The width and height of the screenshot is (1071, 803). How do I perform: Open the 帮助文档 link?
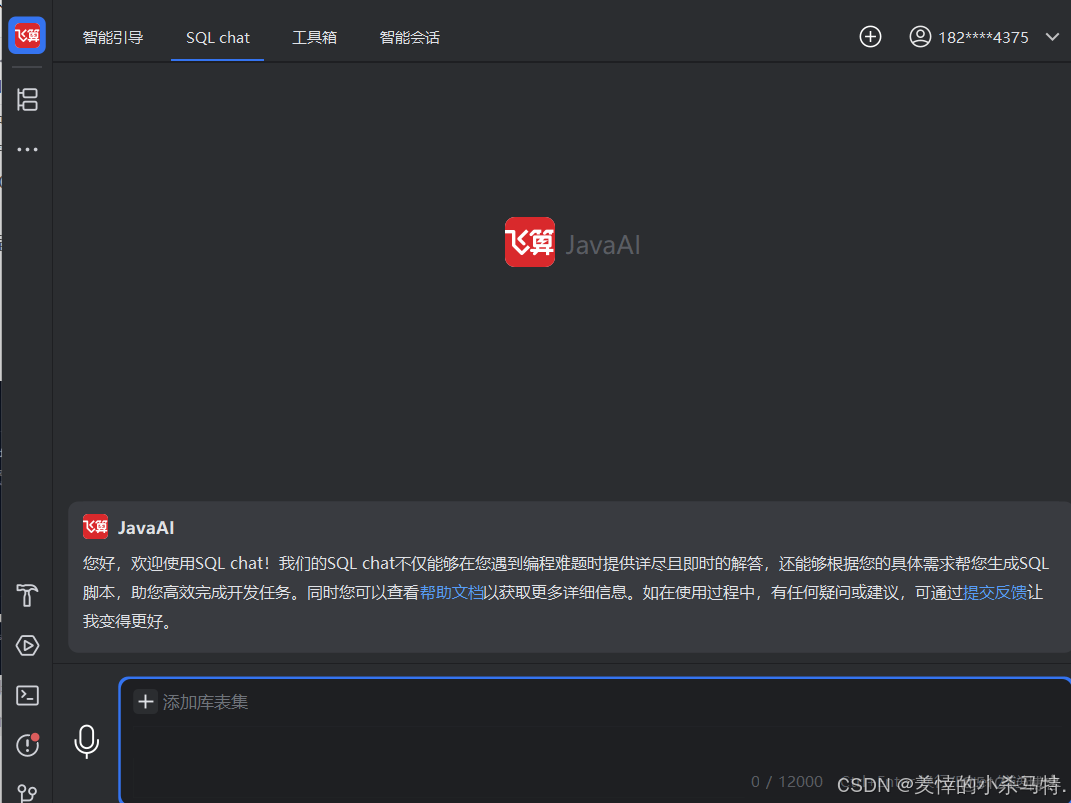tap(452, 591)
